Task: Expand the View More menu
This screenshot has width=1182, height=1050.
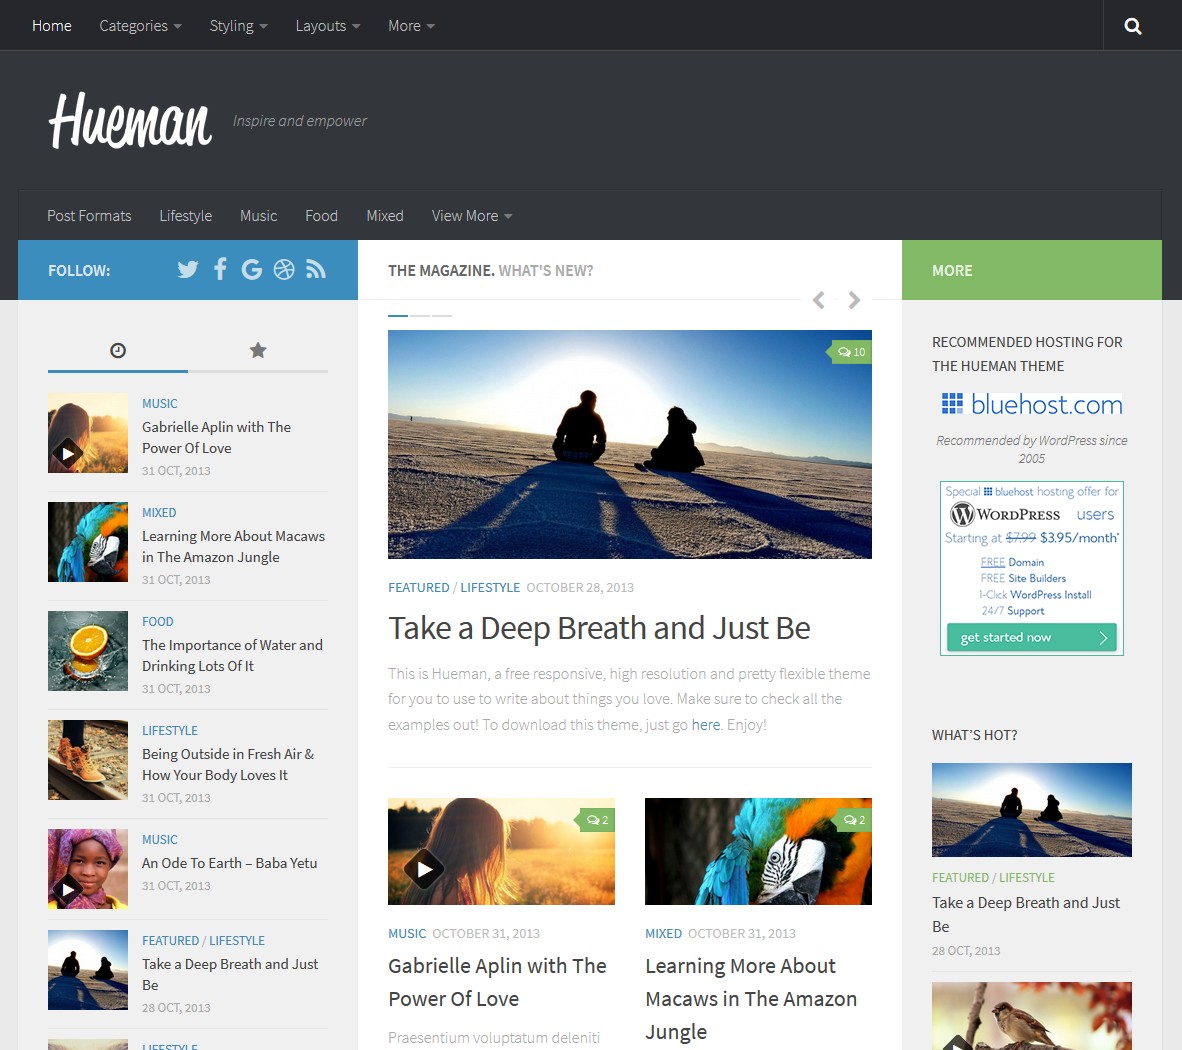Action: pyautogui.click(x=471, y=216)
